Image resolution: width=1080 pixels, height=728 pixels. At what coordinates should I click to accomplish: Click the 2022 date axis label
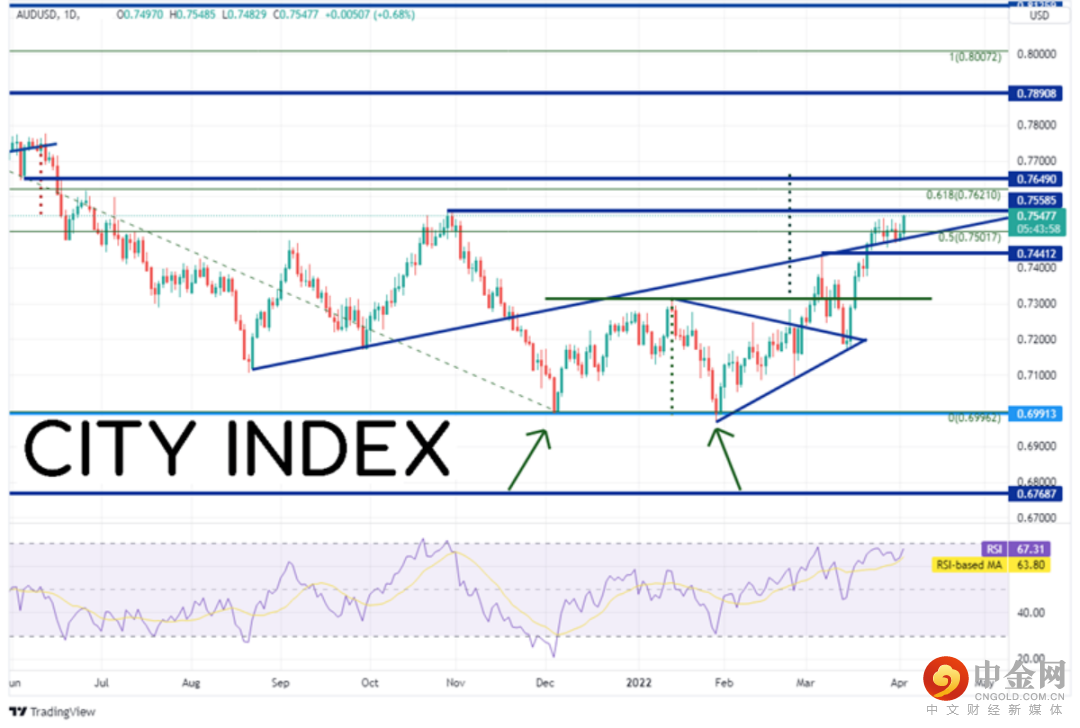[x=638, y=683]
